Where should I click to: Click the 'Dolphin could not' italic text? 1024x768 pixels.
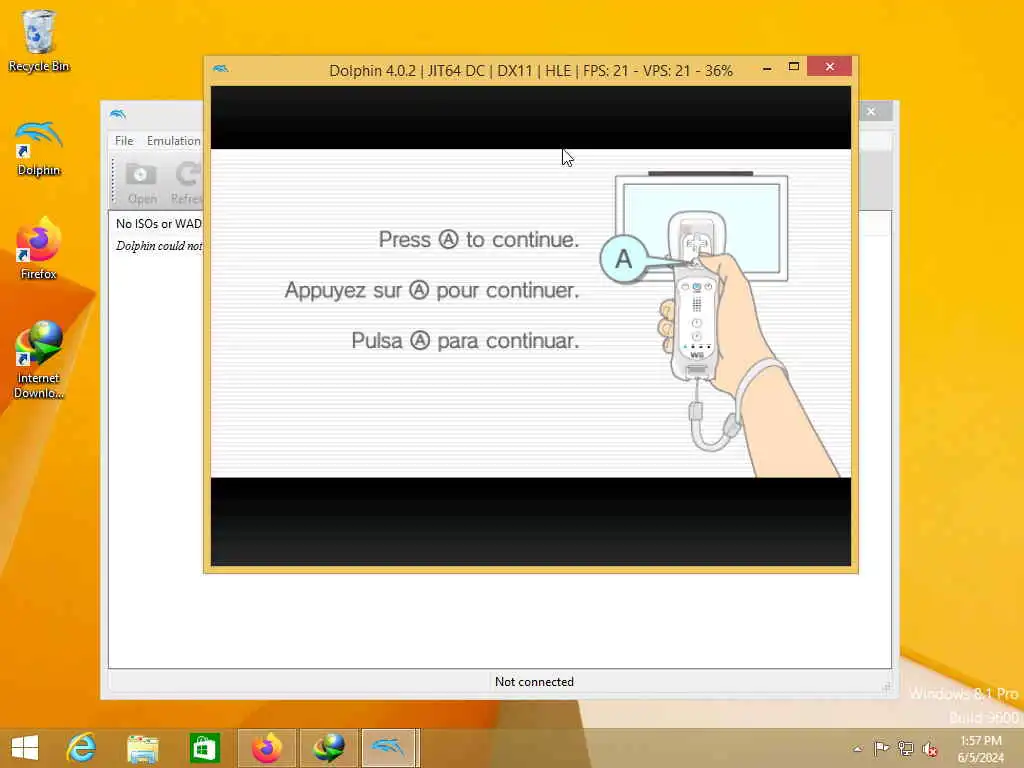click(159, 246)
